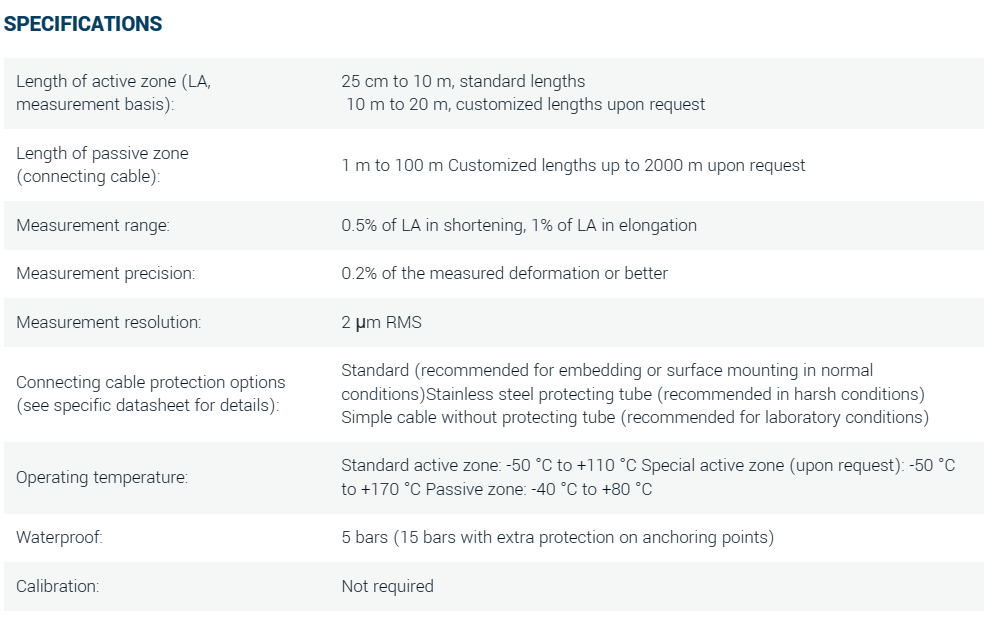Click the '5 bars (15 bars with extra protection)' value
Screen dimensions: 993x619
pos(557,538)
